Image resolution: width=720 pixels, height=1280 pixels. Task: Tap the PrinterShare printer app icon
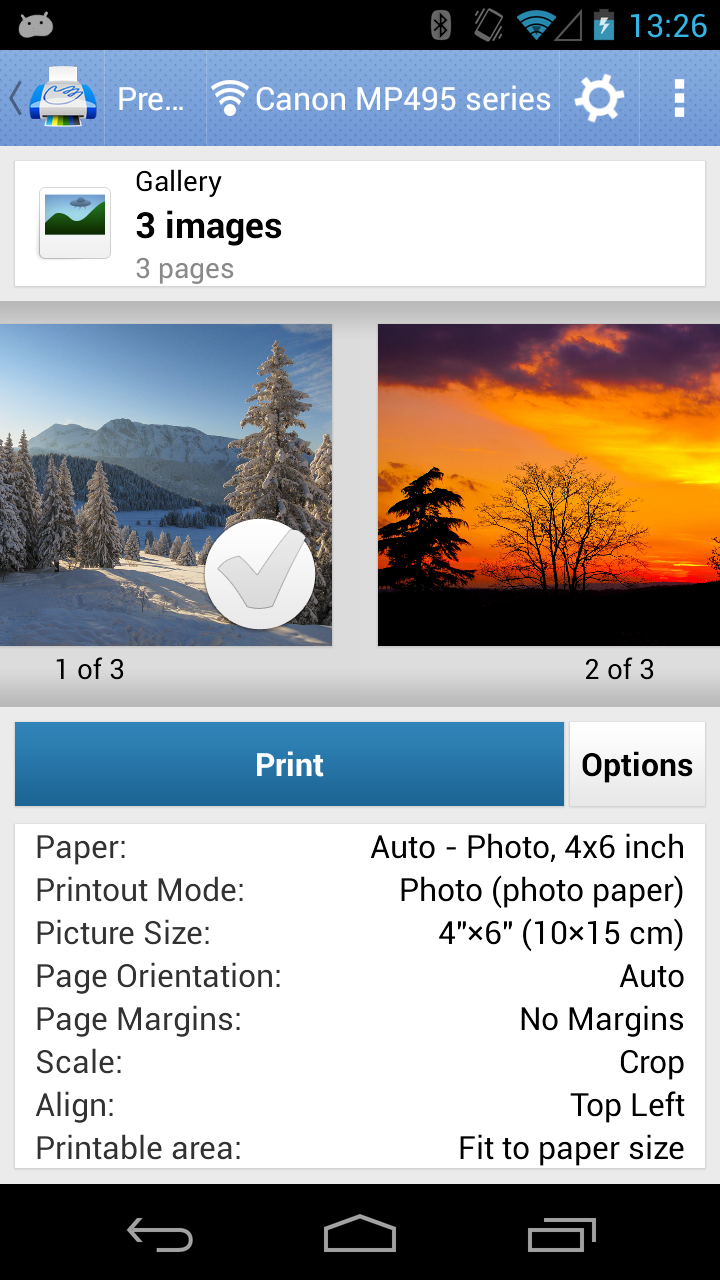[x=62, y=98]
